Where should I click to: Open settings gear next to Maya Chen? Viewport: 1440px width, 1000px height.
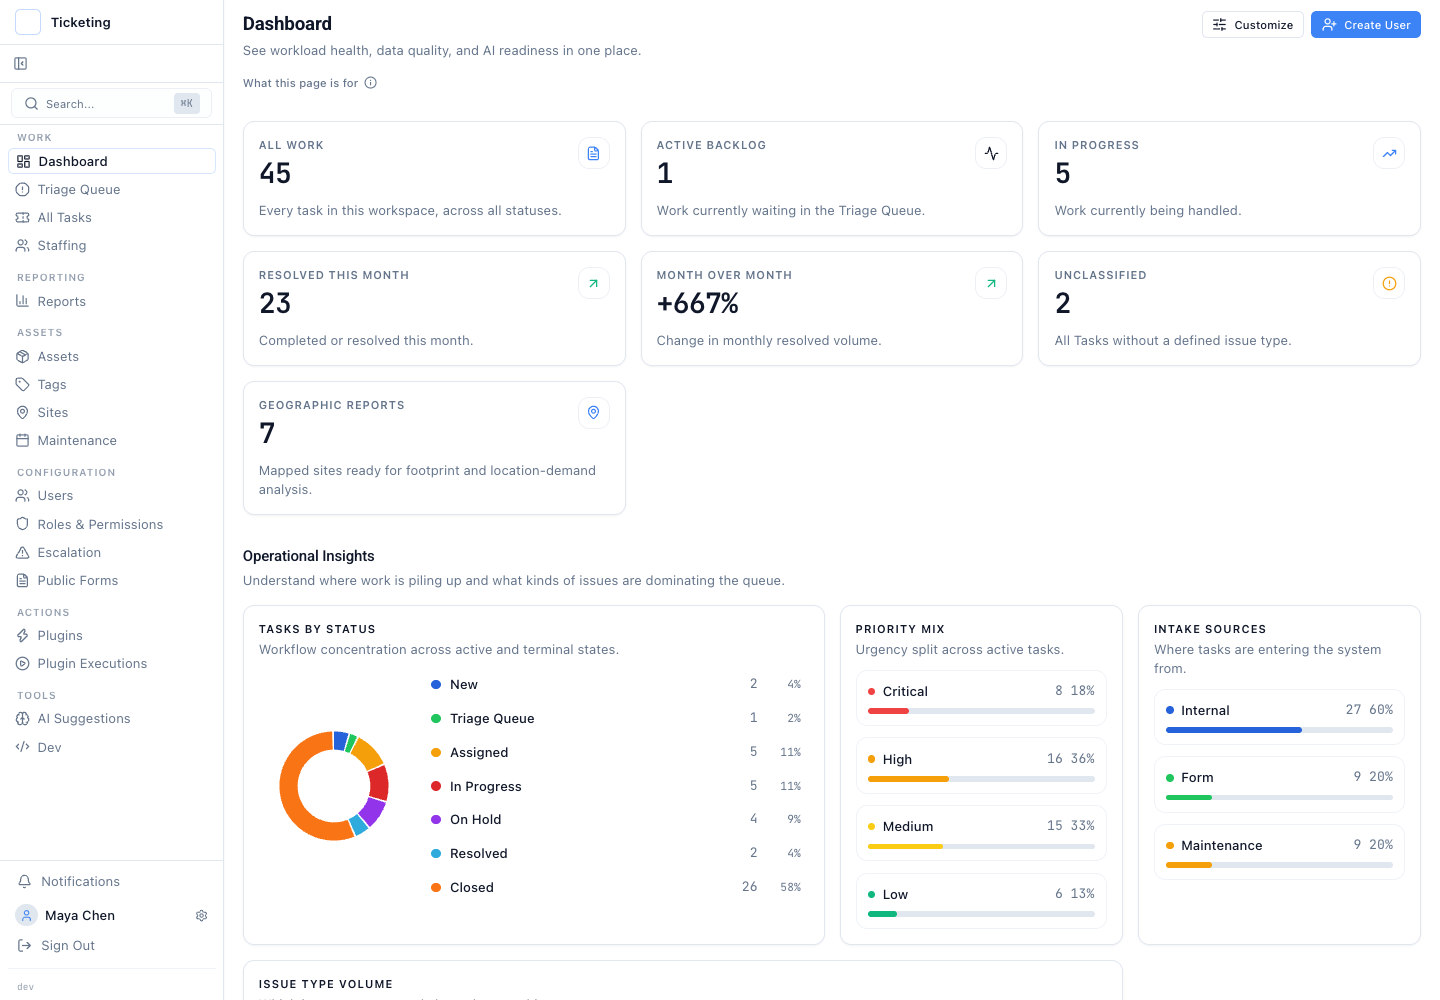coord(201,916)
